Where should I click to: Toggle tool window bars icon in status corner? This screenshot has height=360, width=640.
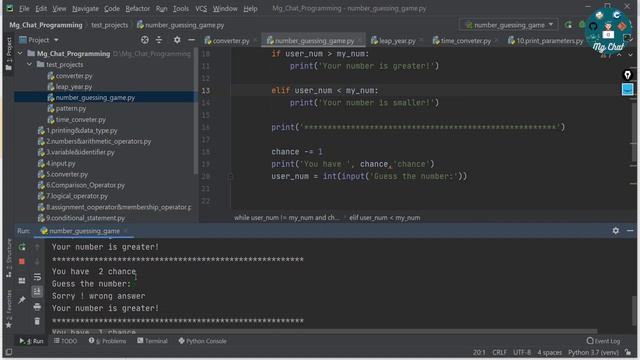click(9, 352)
